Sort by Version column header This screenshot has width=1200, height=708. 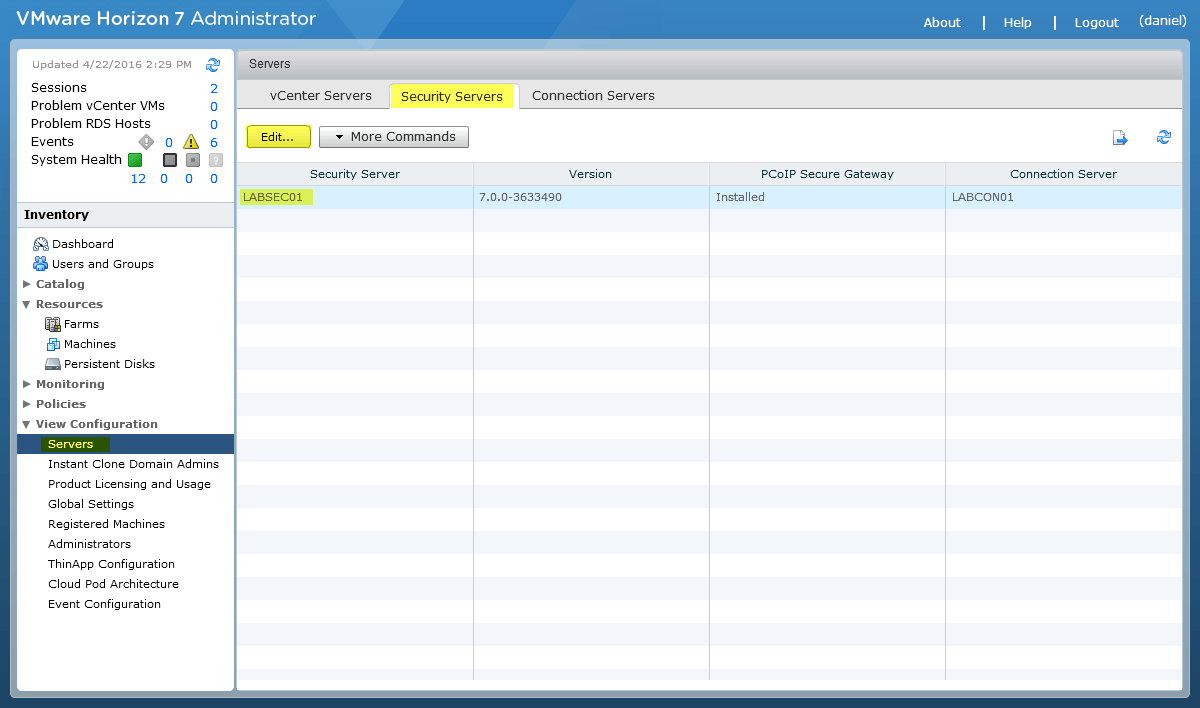click(591, 174)
